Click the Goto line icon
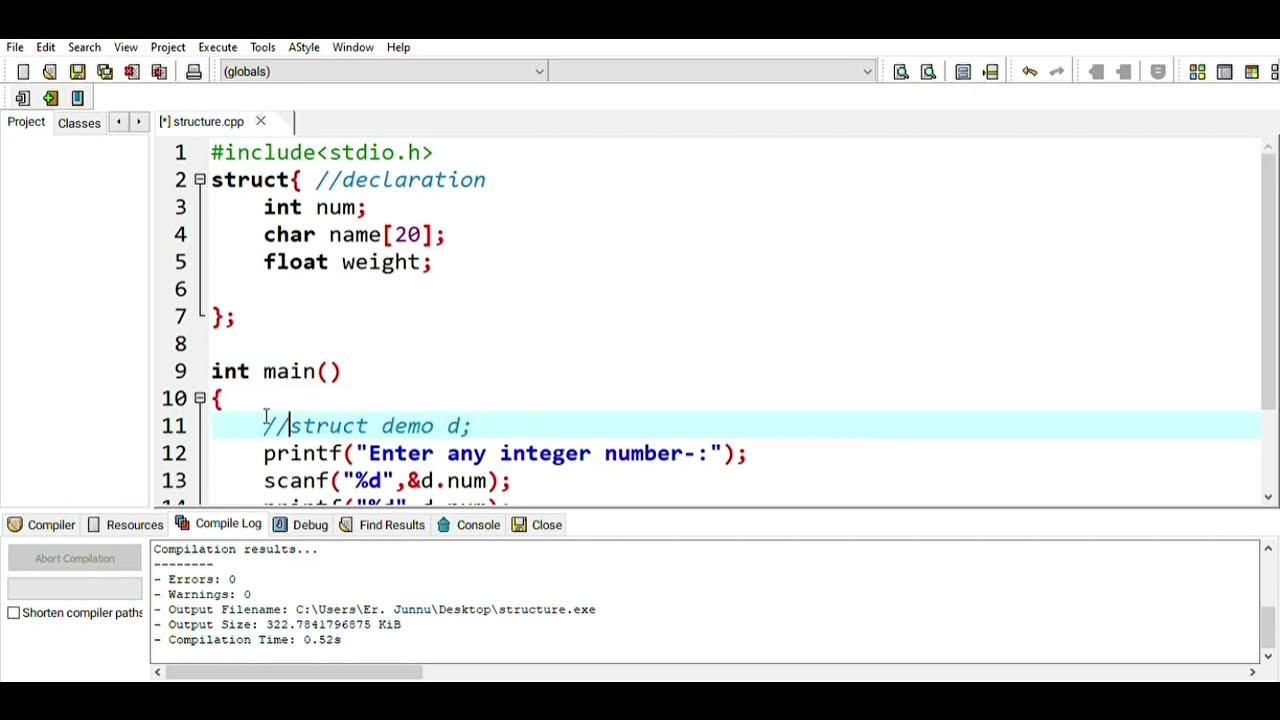Screen dimensions: 1280x720 click(990, 72)
